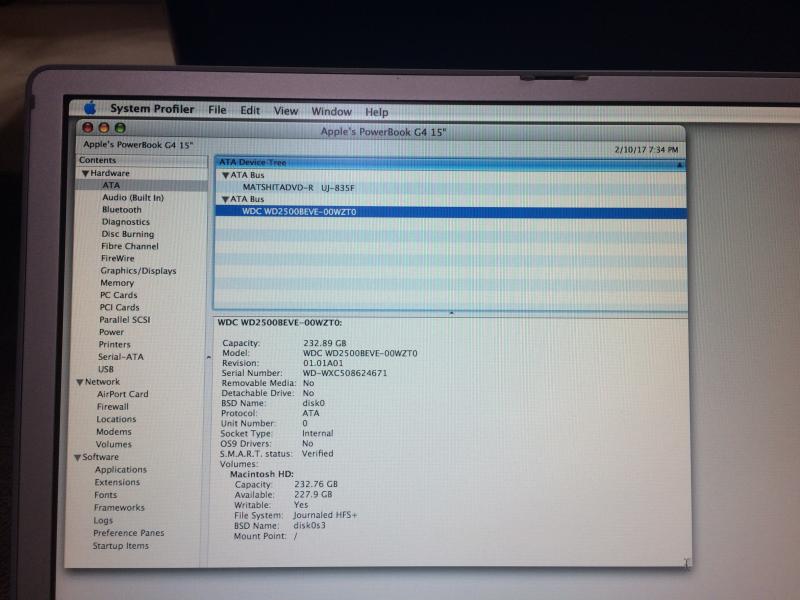The image size is (800, 600).
Task: Select Preference Panes under Software
Action: pyautogui.click(x=129, y=533)
